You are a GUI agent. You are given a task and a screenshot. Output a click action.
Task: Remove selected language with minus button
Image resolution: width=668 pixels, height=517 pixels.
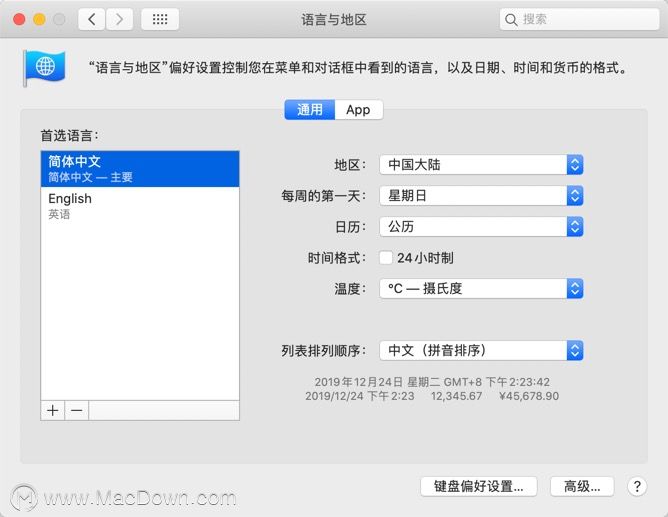77,411
